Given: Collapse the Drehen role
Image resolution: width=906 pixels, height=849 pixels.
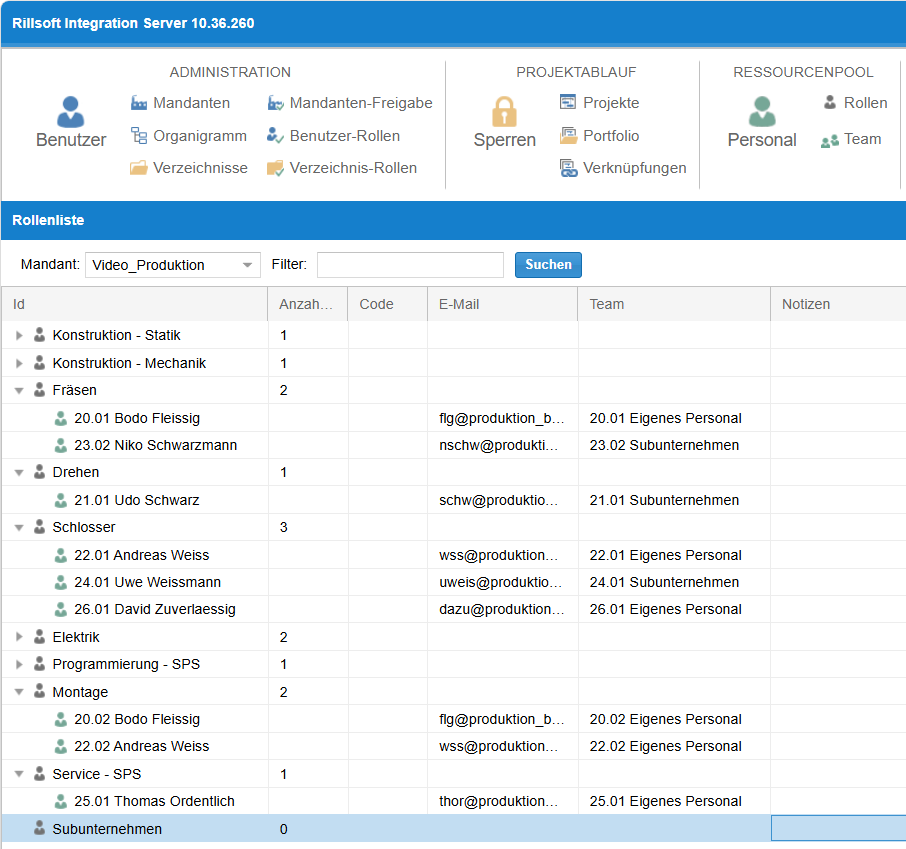Looking at the screenshot, I should (x=19, y=473).
